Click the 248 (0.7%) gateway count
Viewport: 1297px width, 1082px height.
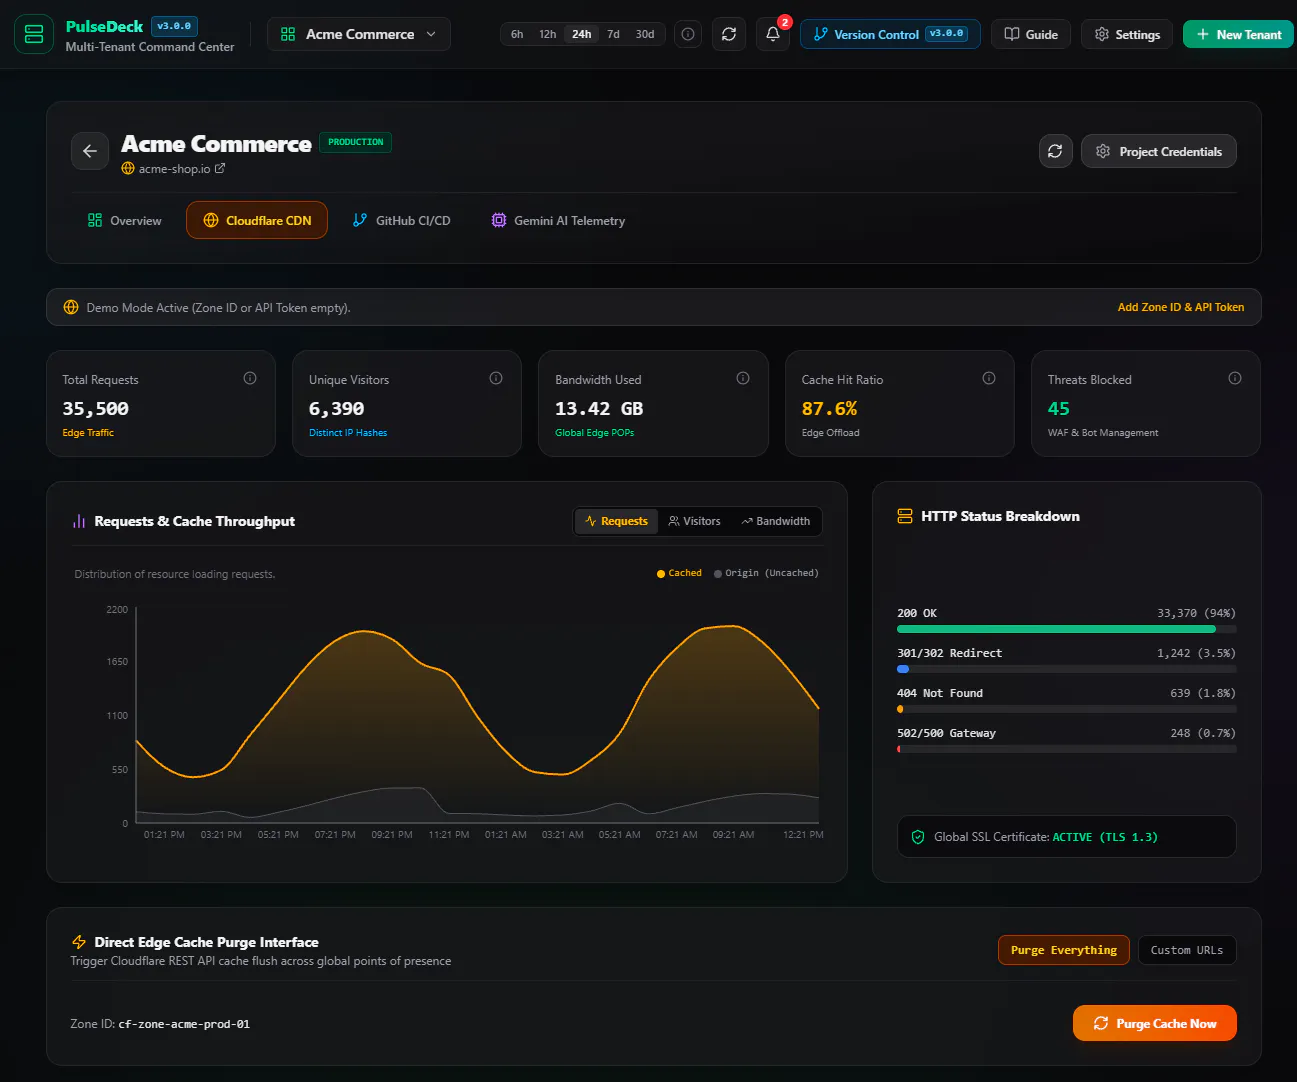pyautogui.click(x=1203, y=733)
